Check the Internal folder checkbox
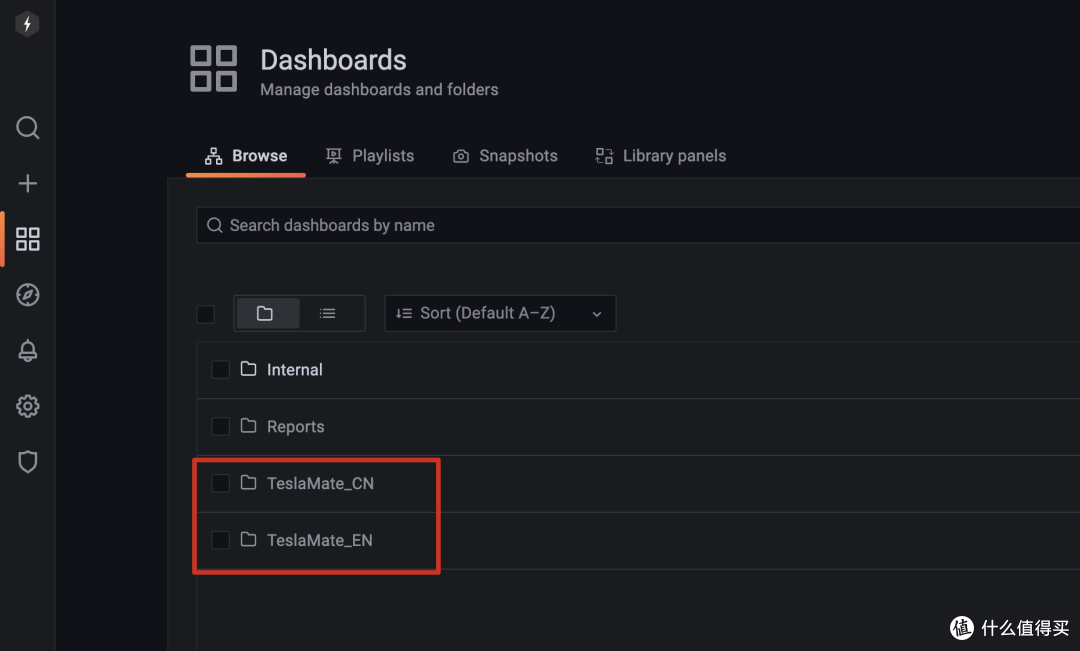 pyautogui.click(x=220, y=370)
